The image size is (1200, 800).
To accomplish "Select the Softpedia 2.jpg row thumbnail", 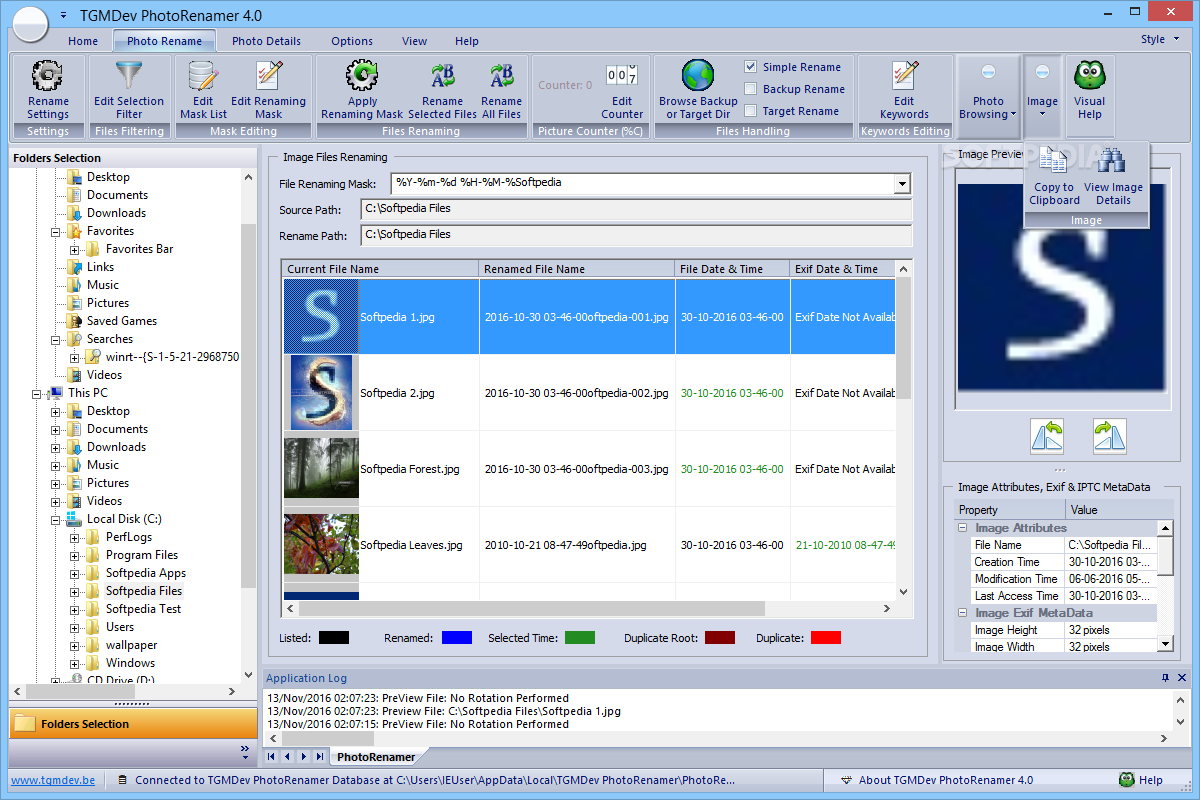I will click(x=321, y=392).
